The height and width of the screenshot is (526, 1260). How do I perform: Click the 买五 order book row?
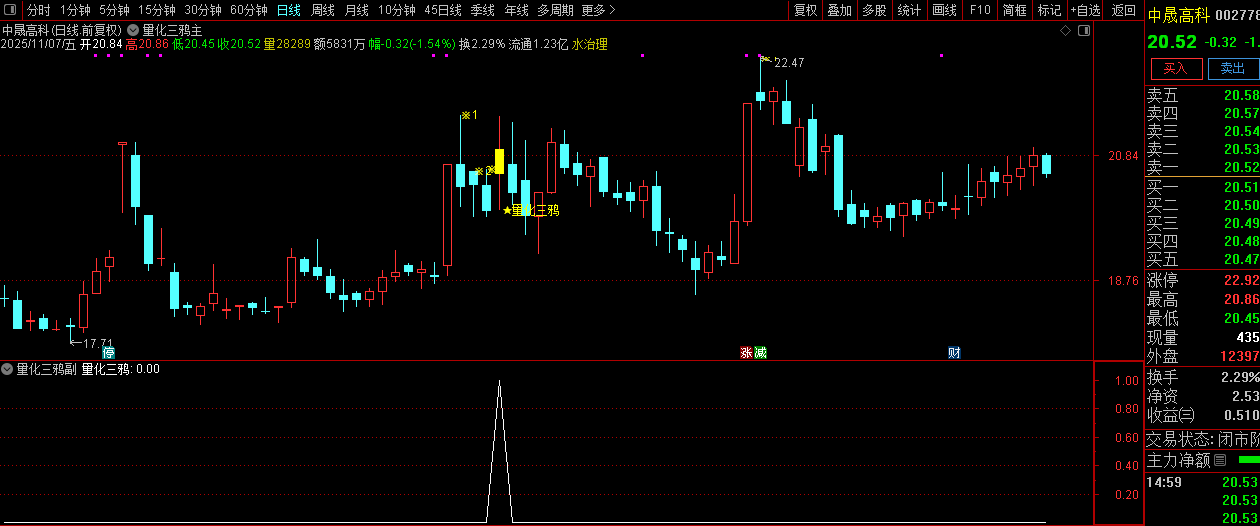coord(1202,260)
